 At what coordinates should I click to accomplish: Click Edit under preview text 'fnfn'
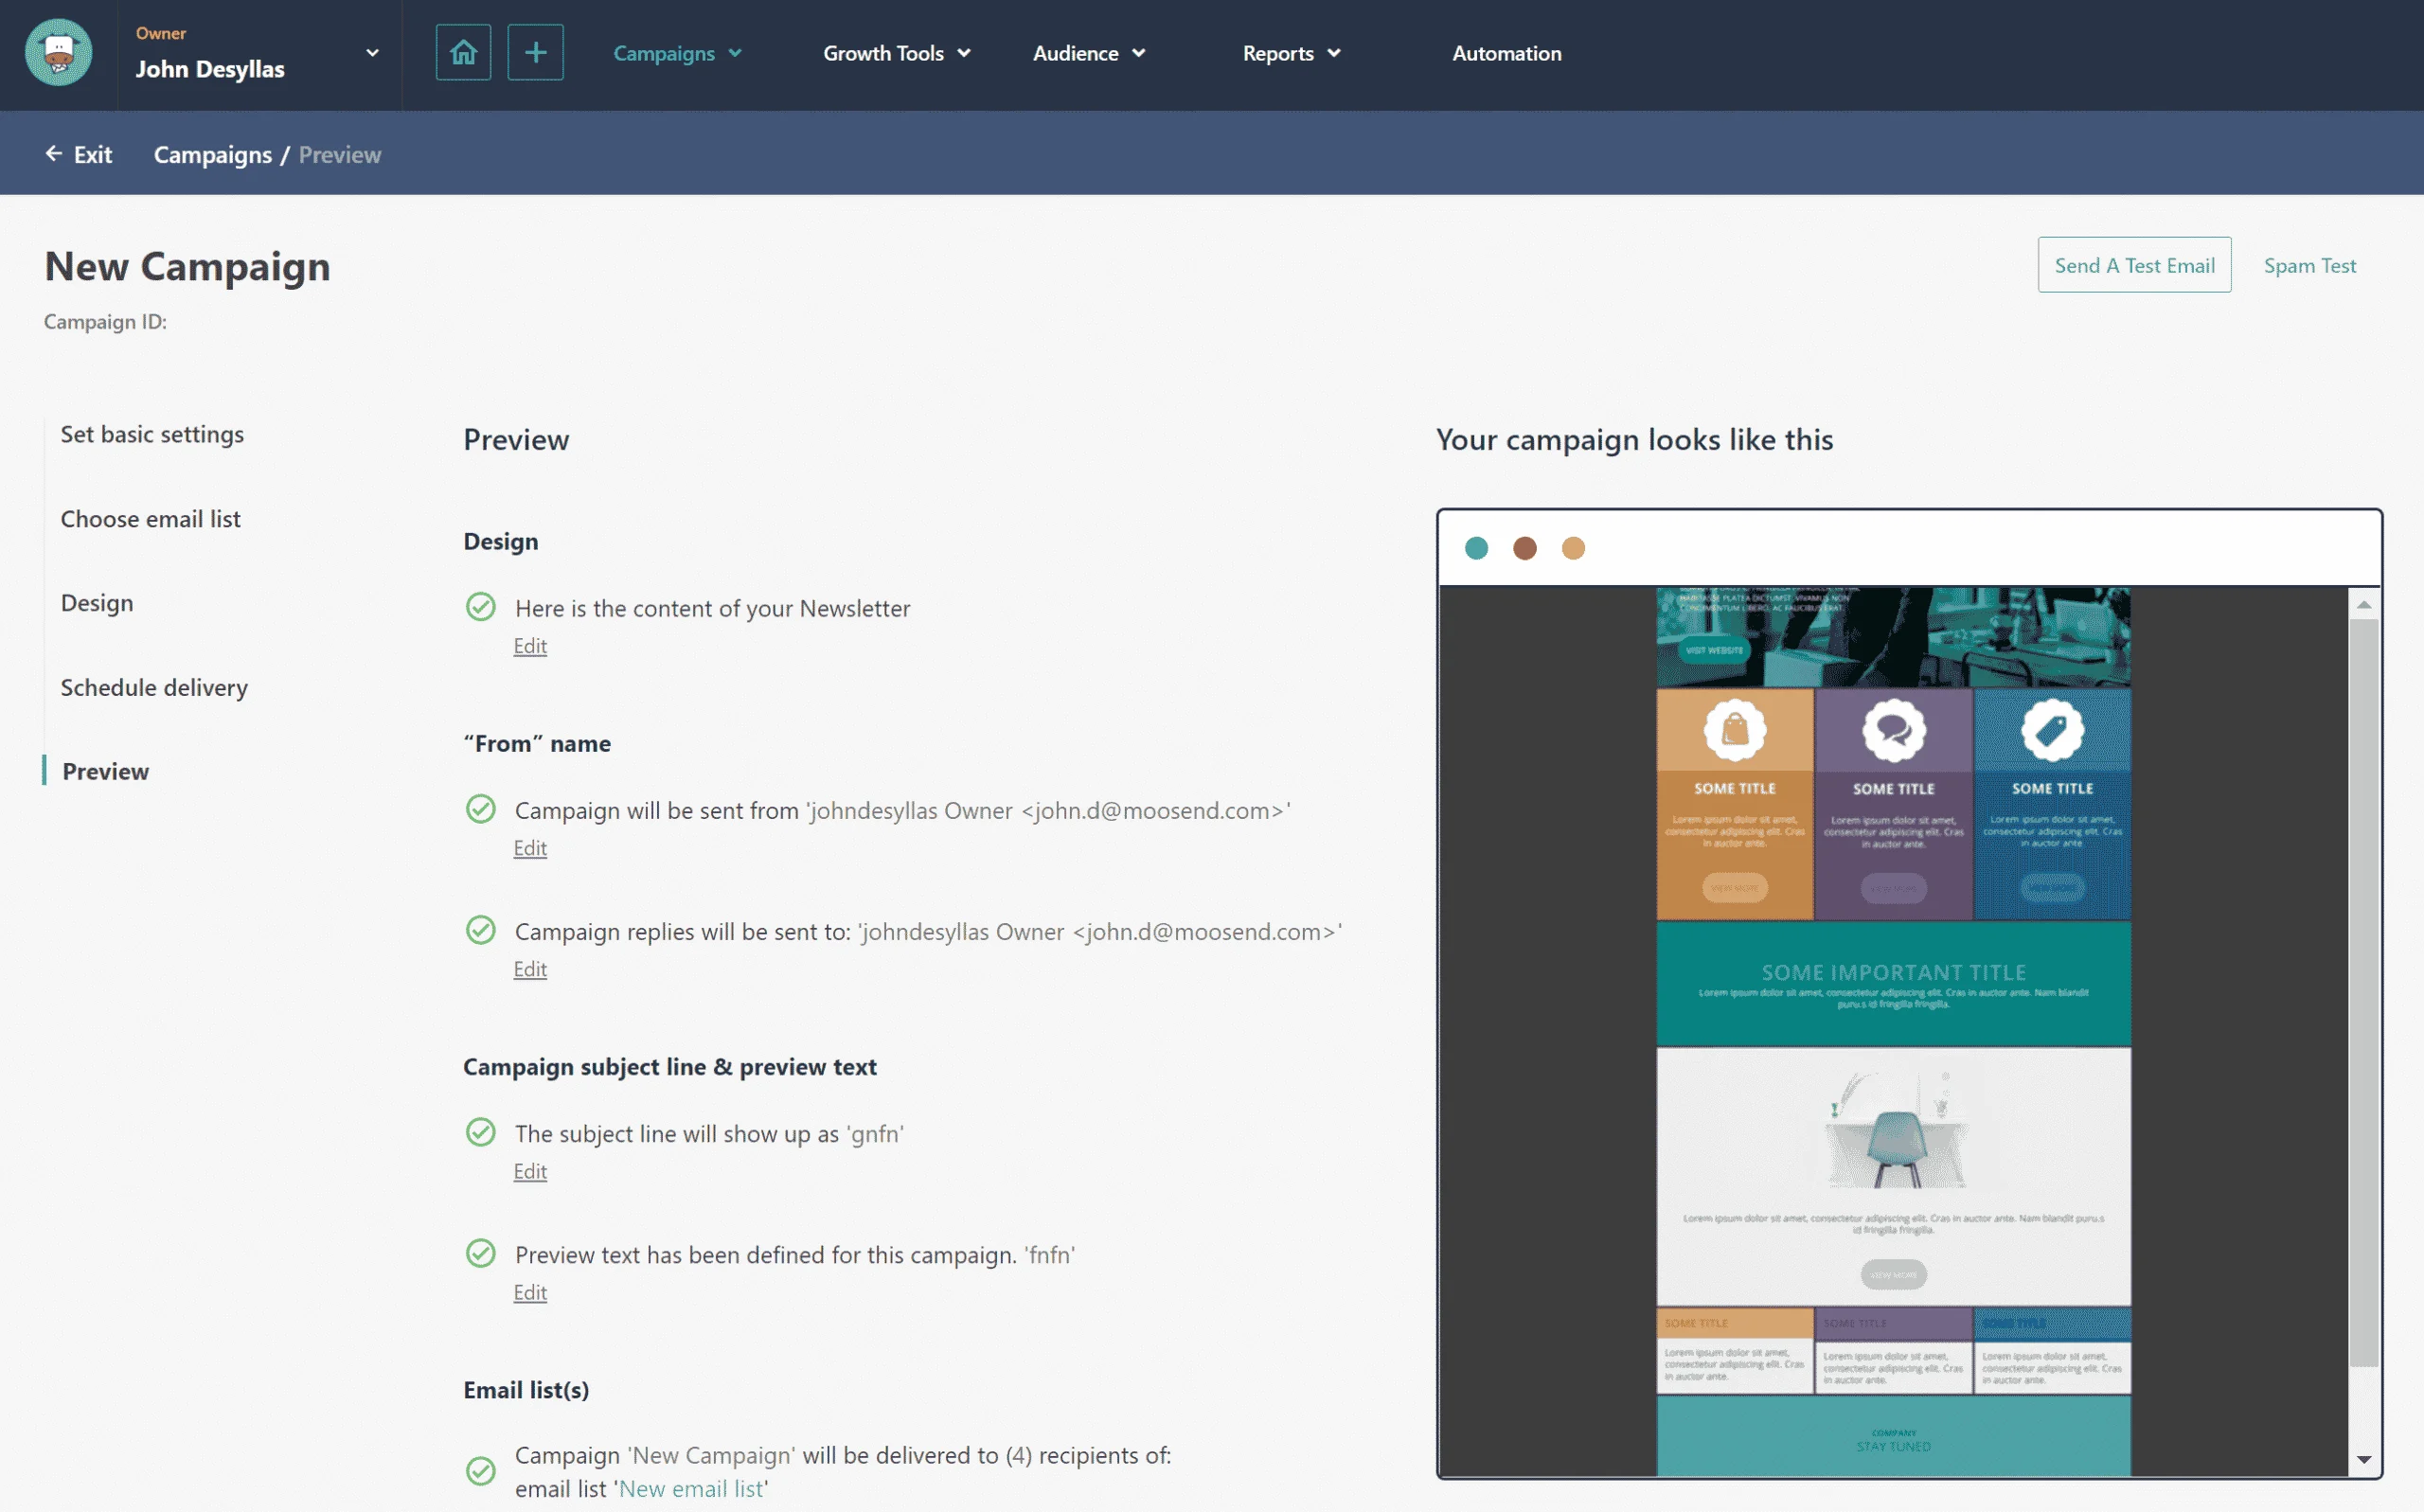[x=530, y=1292]
